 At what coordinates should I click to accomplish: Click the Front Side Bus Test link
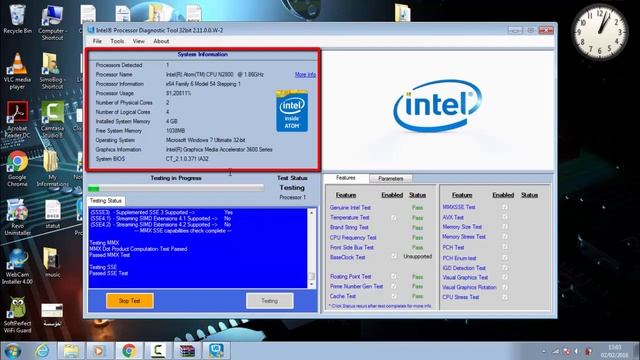[x=351, y=247]
